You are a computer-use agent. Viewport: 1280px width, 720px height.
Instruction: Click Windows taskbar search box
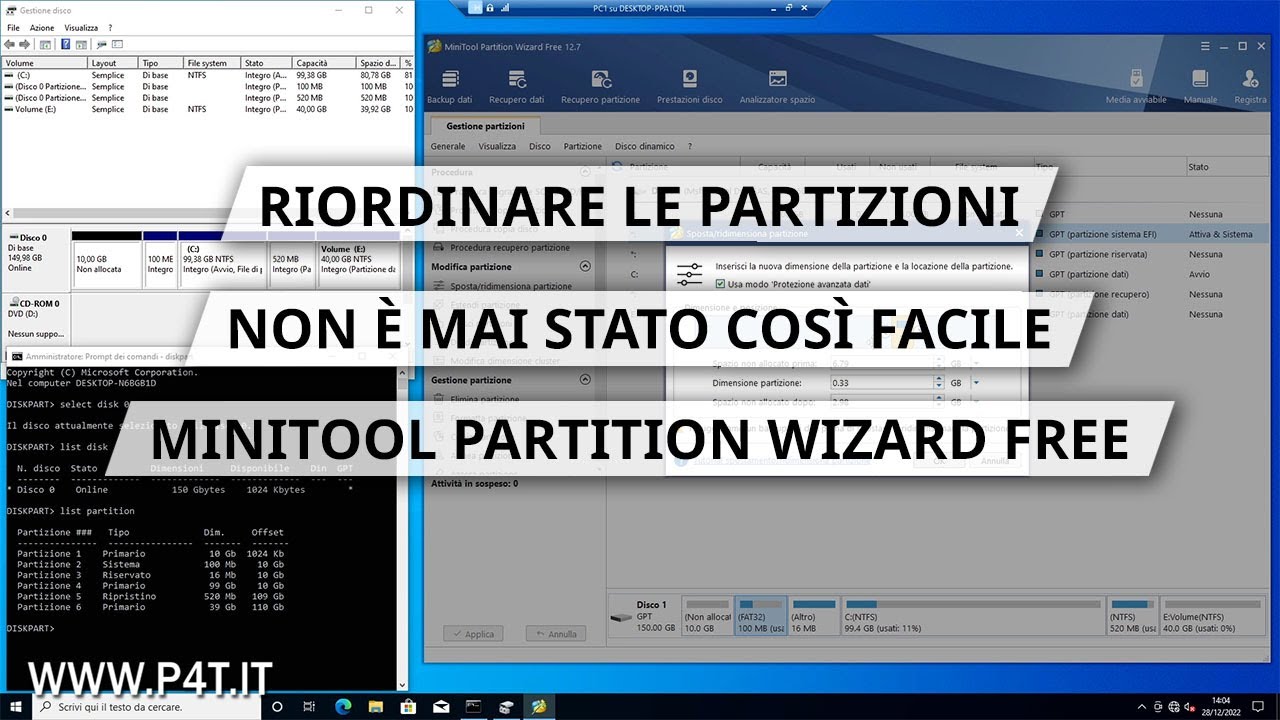tap(147, 706)
